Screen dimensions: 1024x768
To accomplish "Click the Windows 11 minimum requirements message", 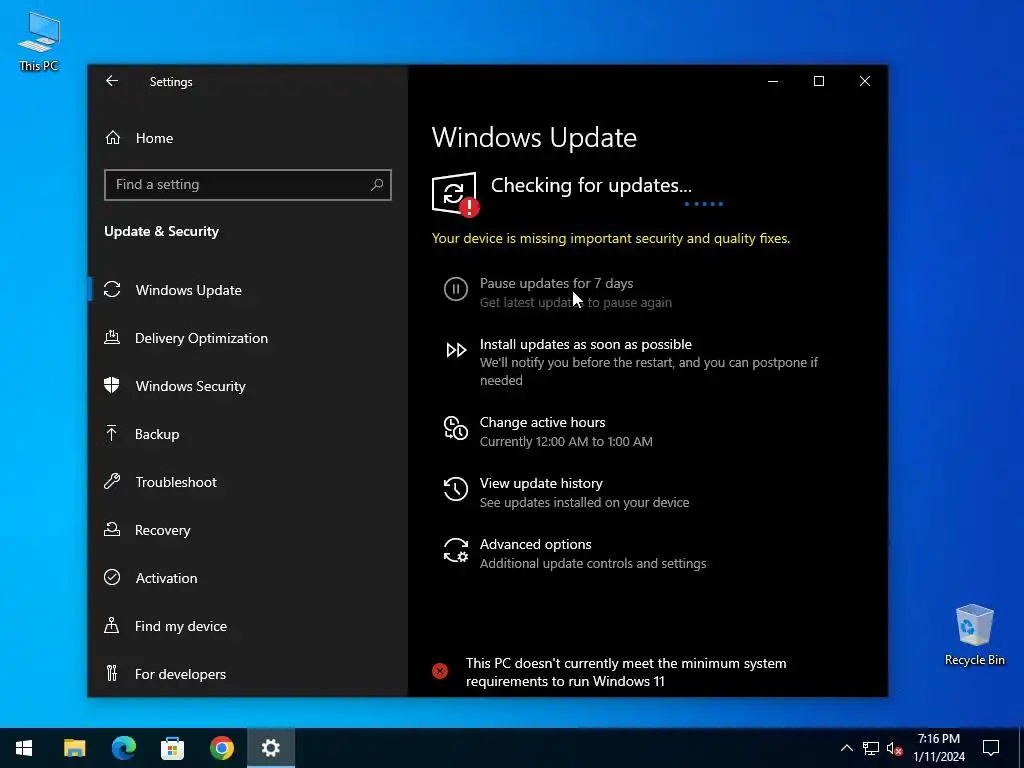I will pyautogui.click(x=626, y=672).
